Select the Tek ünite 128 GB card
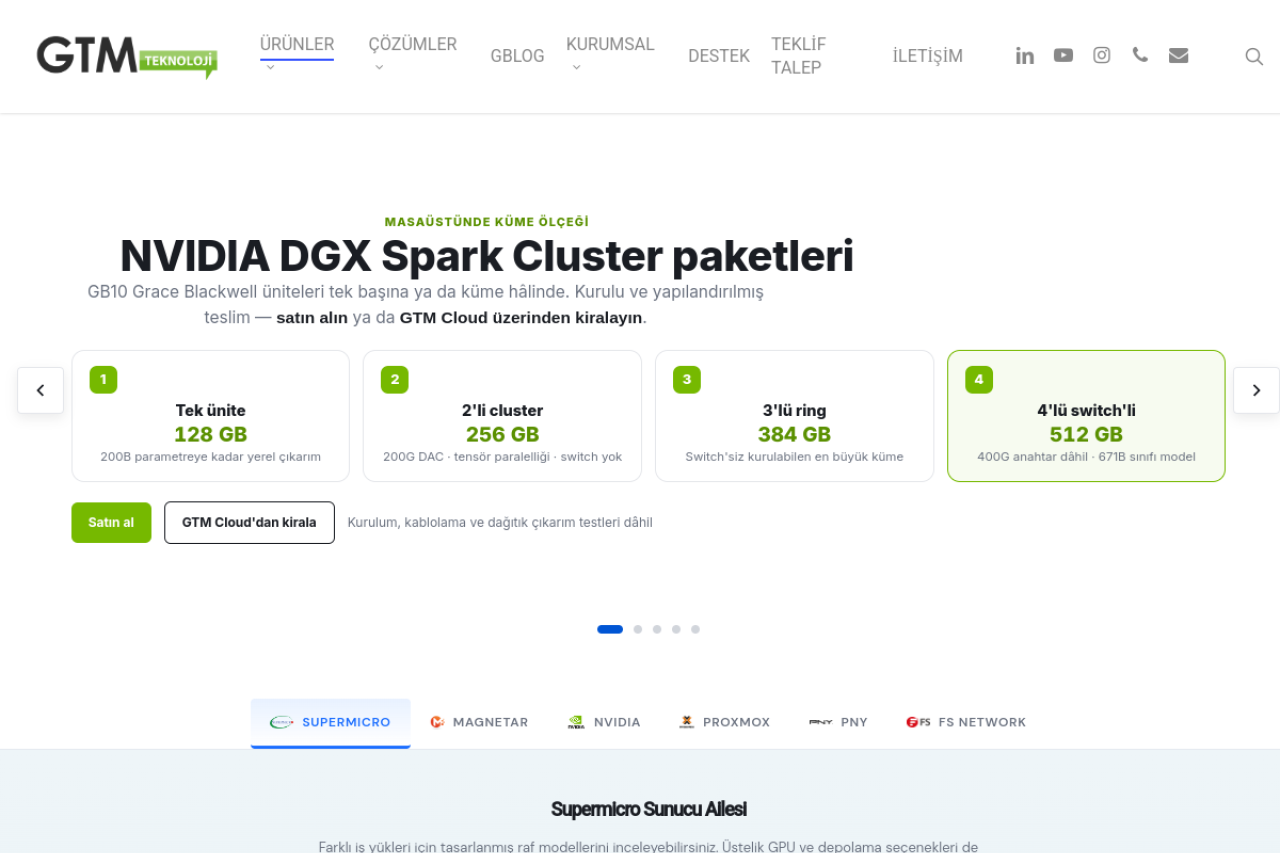 [211, 416]
